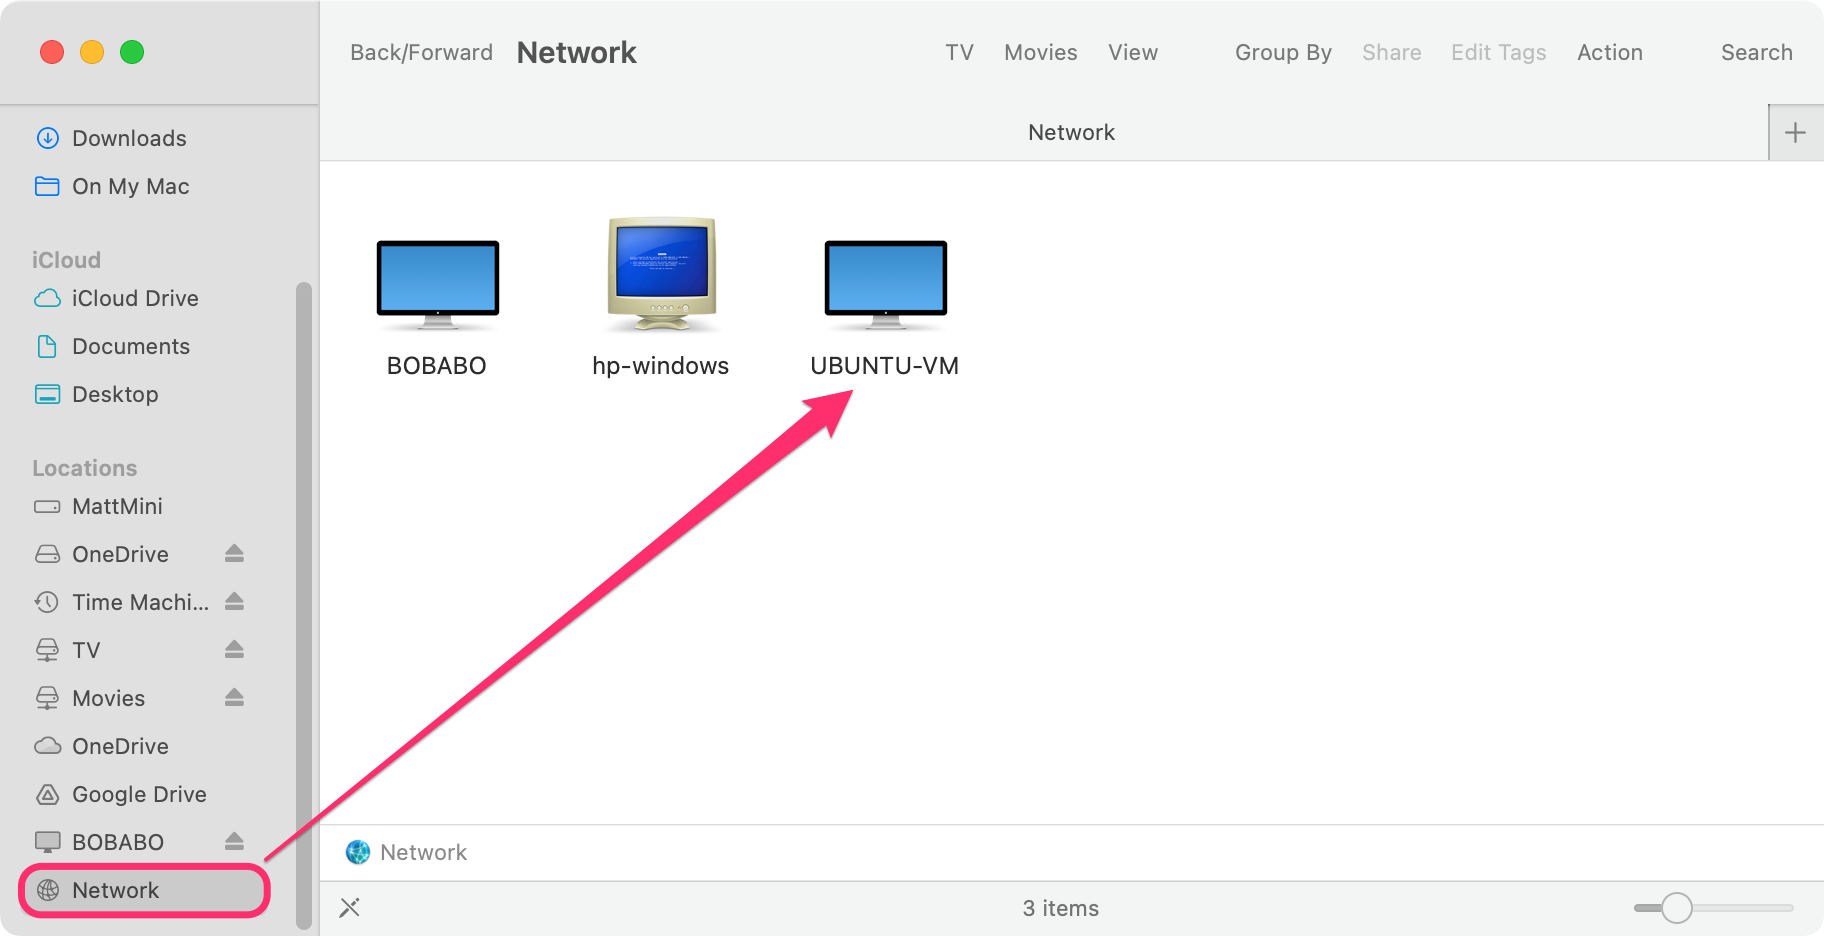Open the Group By dropdown
Screen dimensions: 1824x936
pyautogui.click(x=1283, y=53)
